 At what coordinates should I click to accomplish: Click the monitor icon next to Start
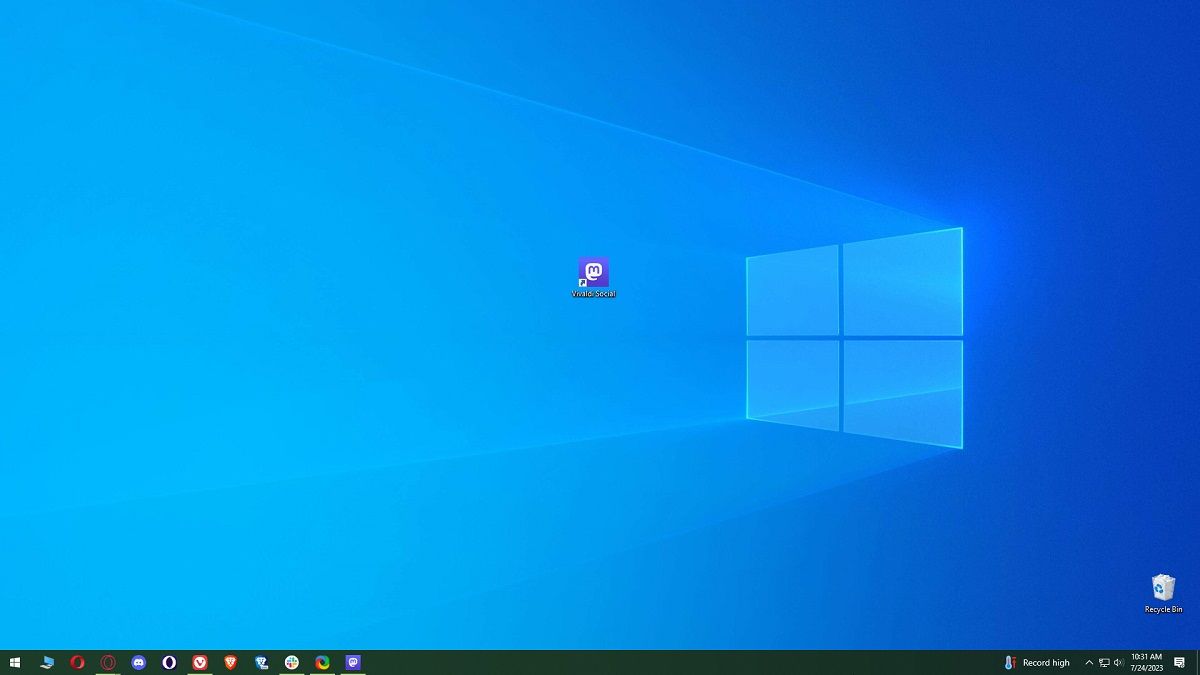[47, 661]
